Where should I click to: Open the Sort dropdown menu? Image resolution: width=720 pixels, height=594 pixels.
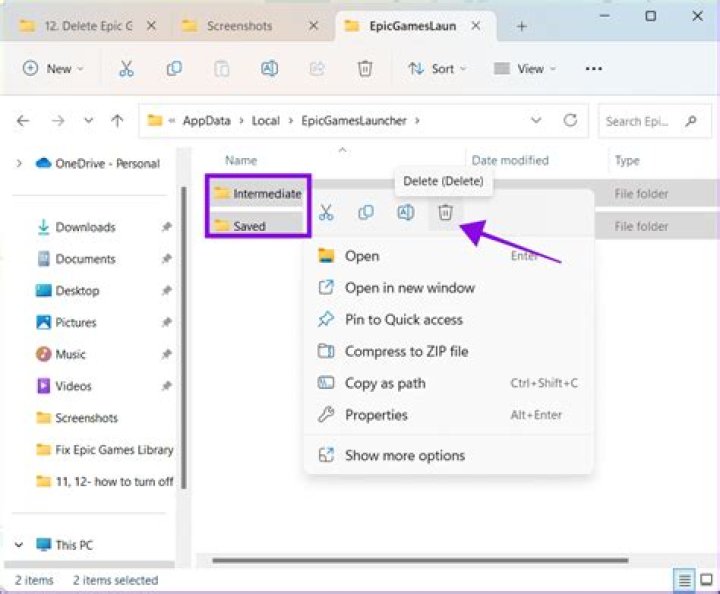(437, 69)
